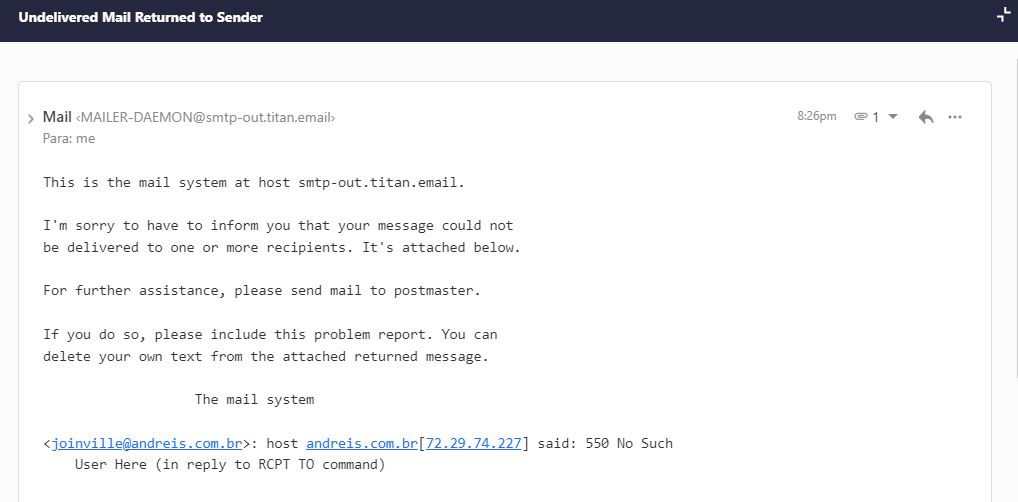Click the sender name Mail
The width and height of the screenshot is (1018, 502).
pos(57,117)
